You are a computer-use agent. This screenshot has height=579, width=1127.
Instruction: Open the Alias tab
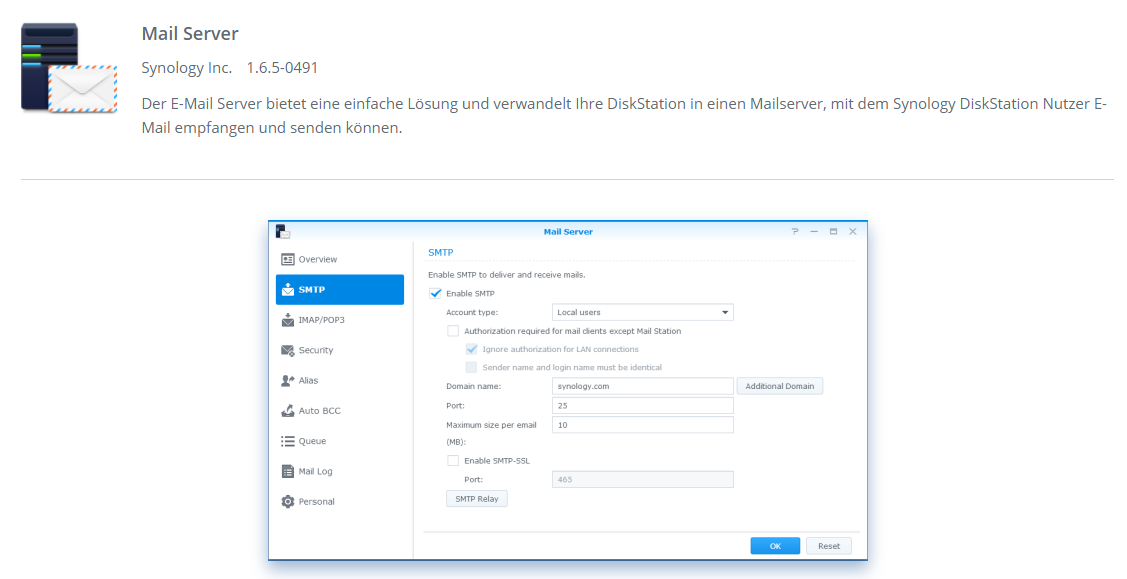[x=340, y=381]
